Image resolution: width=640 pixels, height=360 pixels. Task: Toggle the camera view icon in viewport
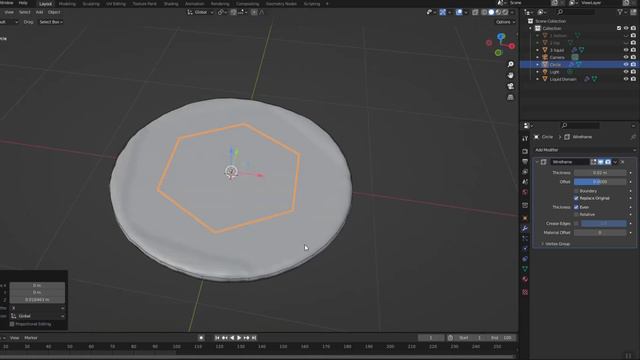[x=510, y=86]
